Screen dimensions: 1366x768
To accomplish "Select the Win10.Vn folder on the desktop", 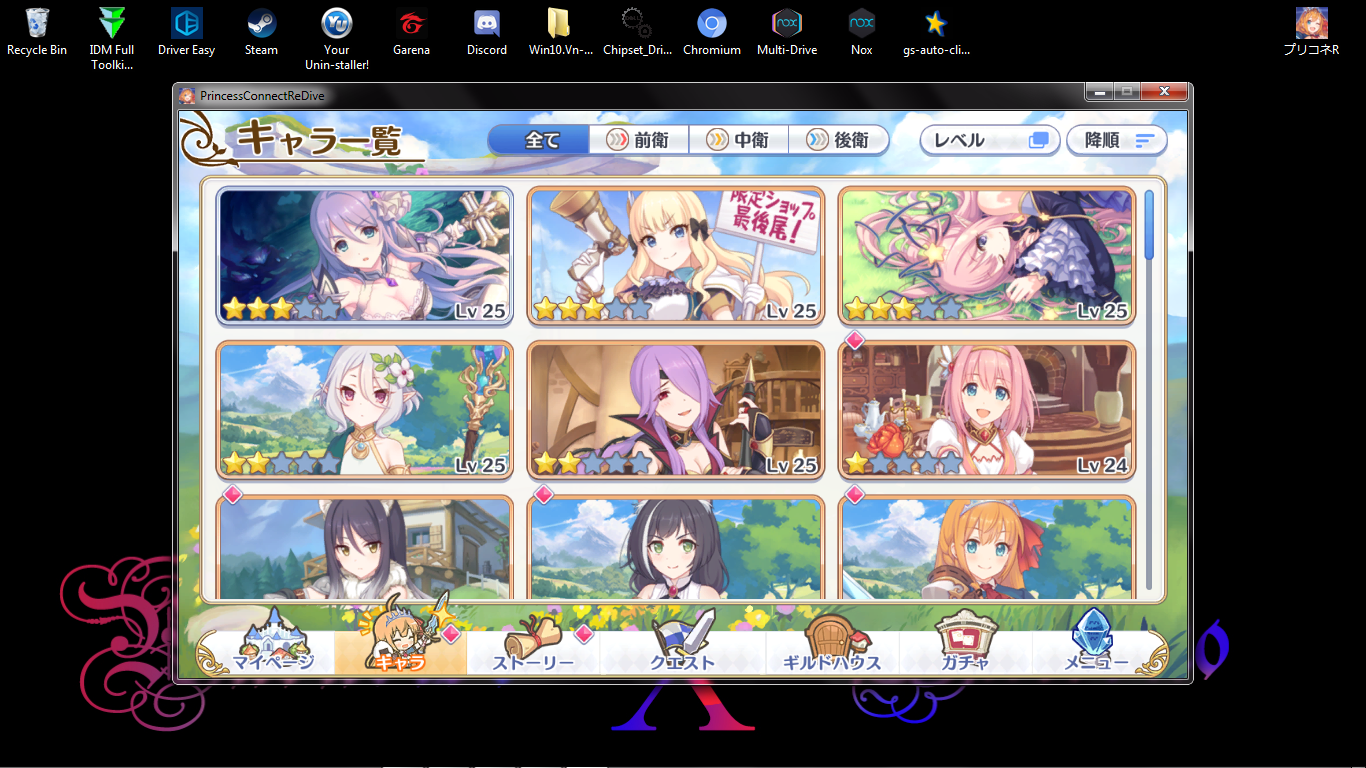I will coord(561,32).
